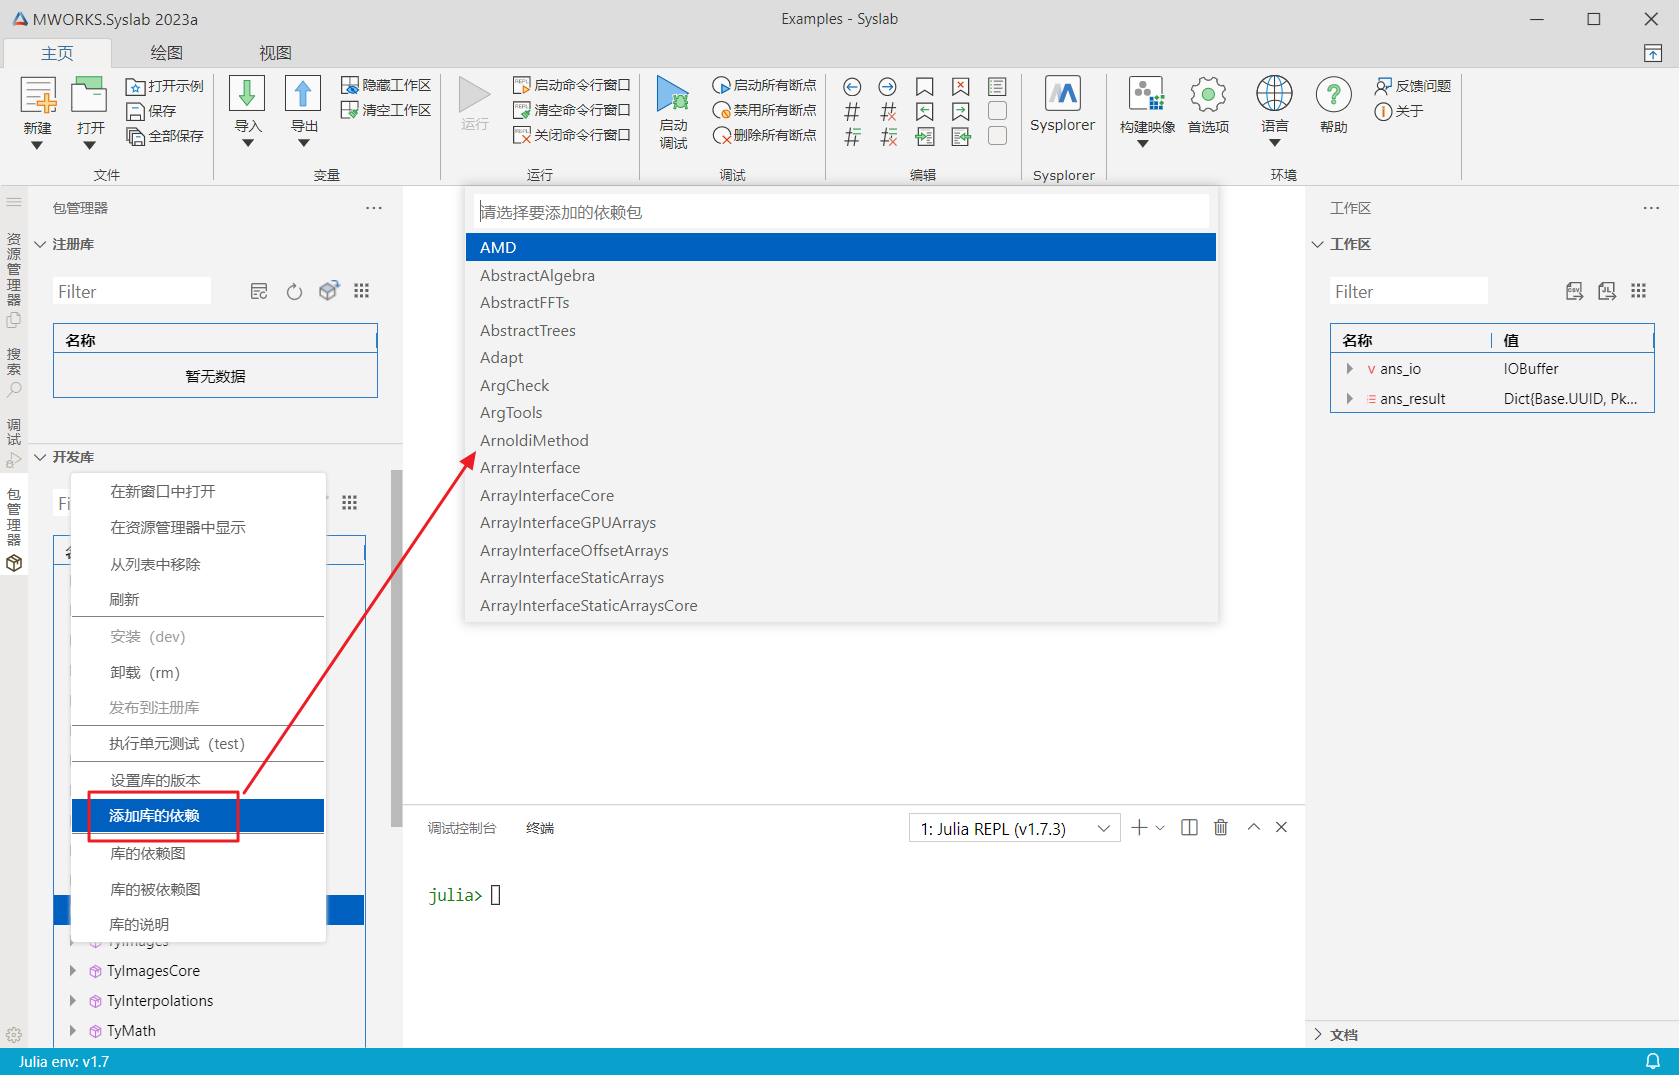Open the 构建映像 build image tool
Screen dimensions: 1679x1075
click(x=1146, y=96)
